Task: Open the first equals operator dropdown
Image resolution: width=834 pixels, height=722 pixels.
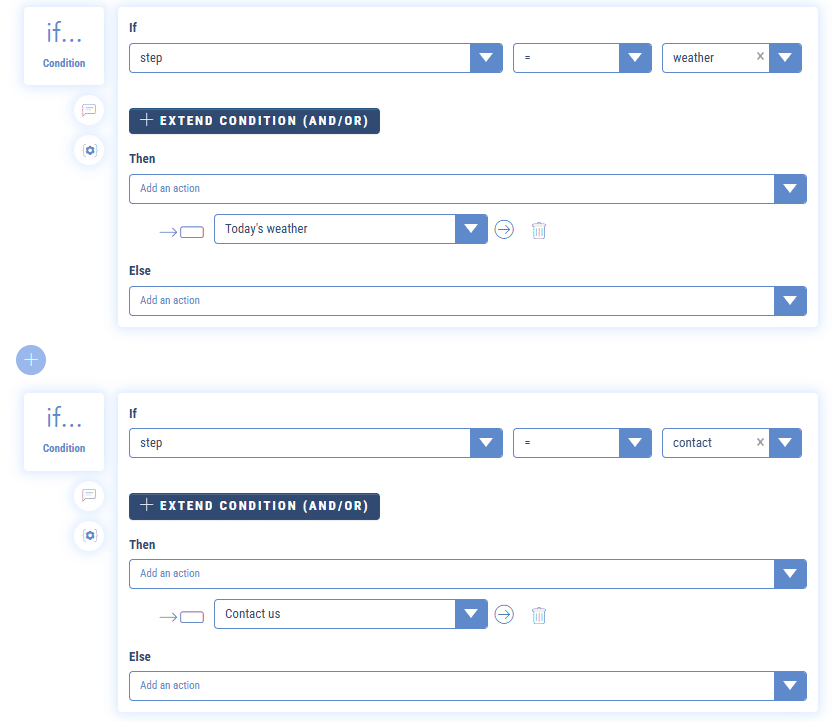Action: [635, 58]
